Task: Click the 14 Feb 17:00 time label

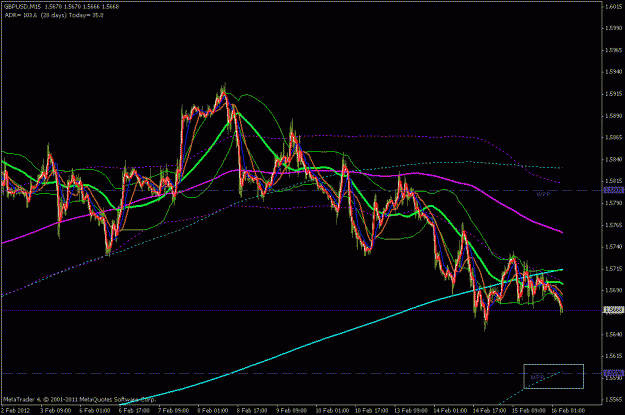Action: [x=489, y=410]
